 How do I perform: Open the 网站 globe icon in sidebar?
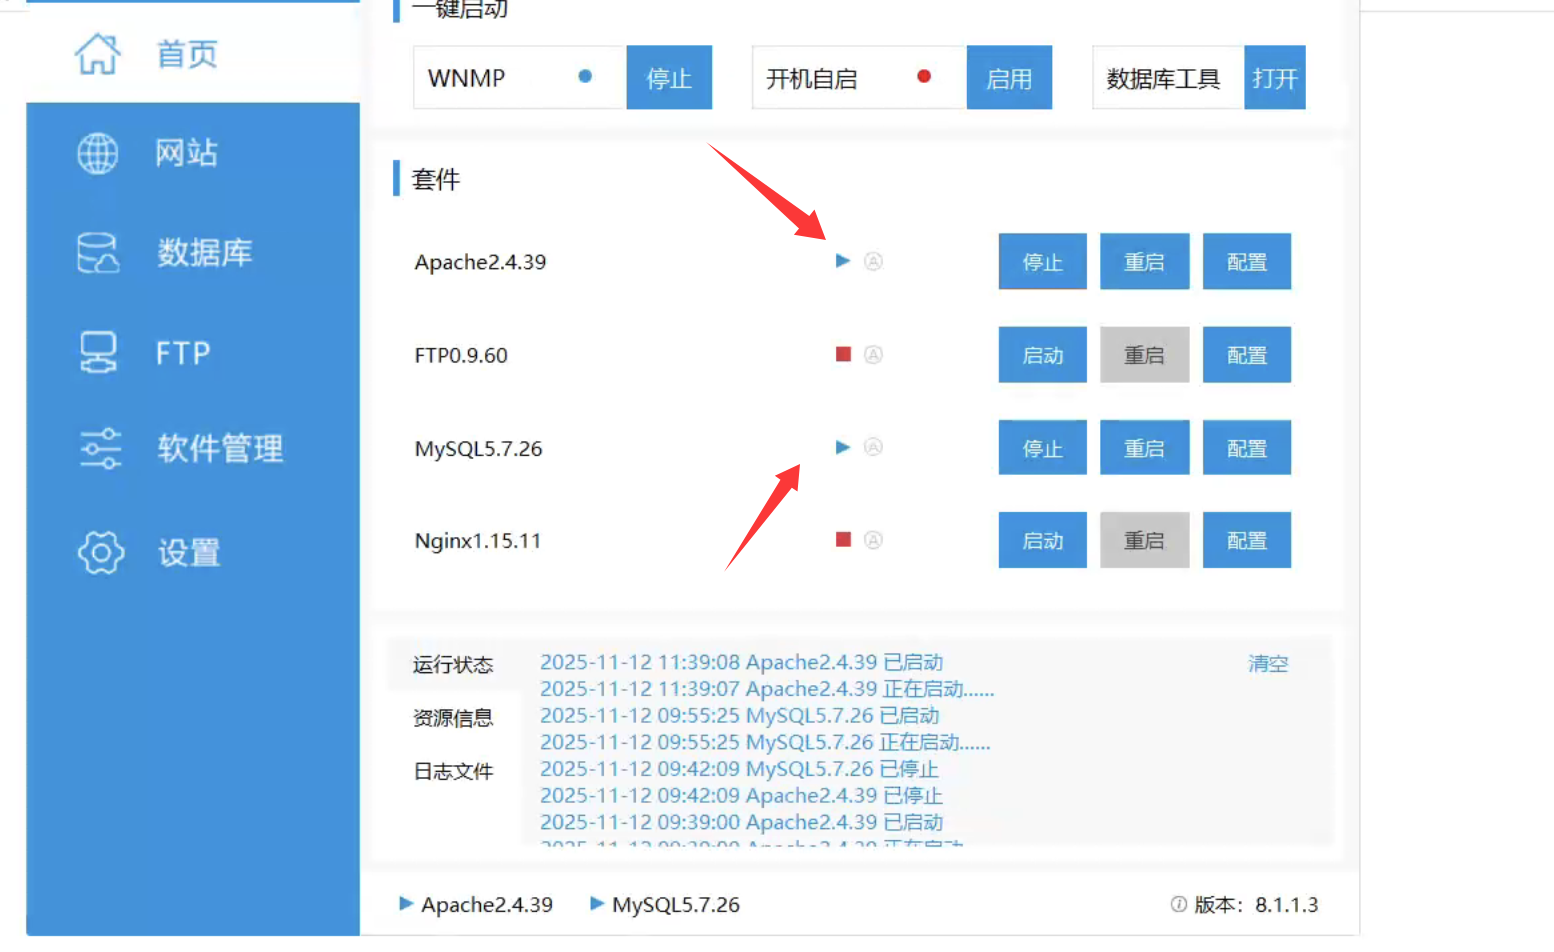click(x=97, y=154)
